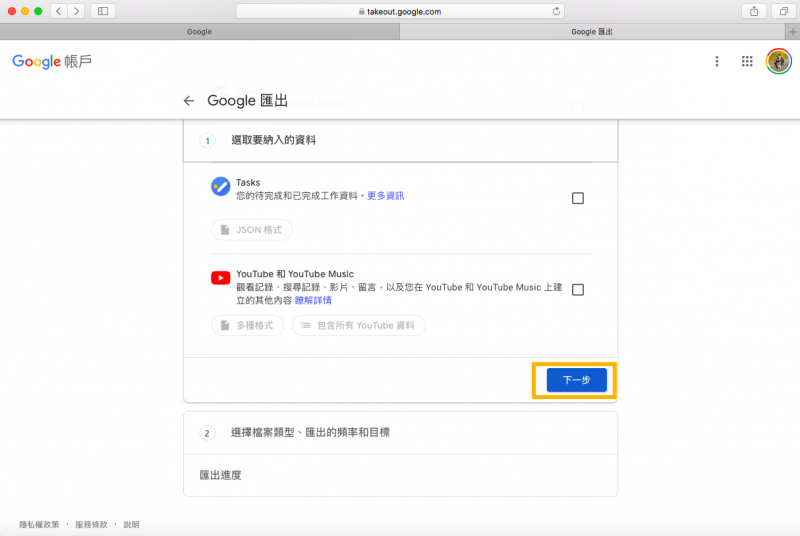Screen dimensions: 800x536
Task: Click the YouTube 和 YouTube Music title
Action: (x=295, y=274)
